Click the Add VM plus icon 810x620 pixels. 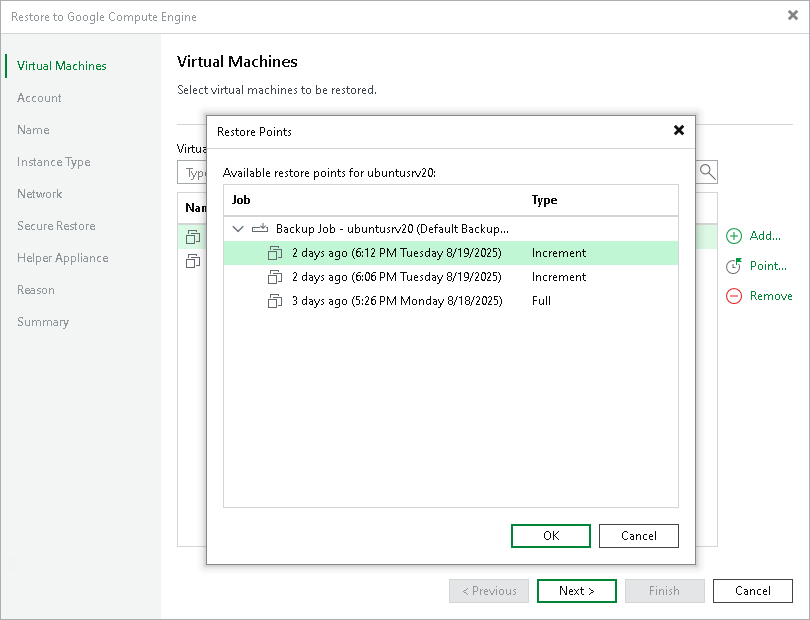734,236
